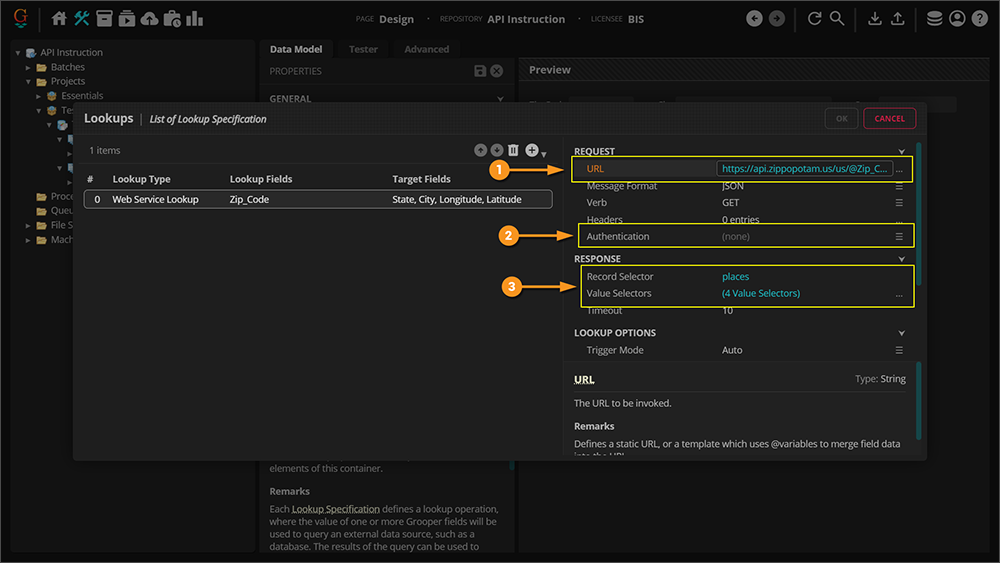
Task: Open the Authentication options menu
Action: coord(899,237)
